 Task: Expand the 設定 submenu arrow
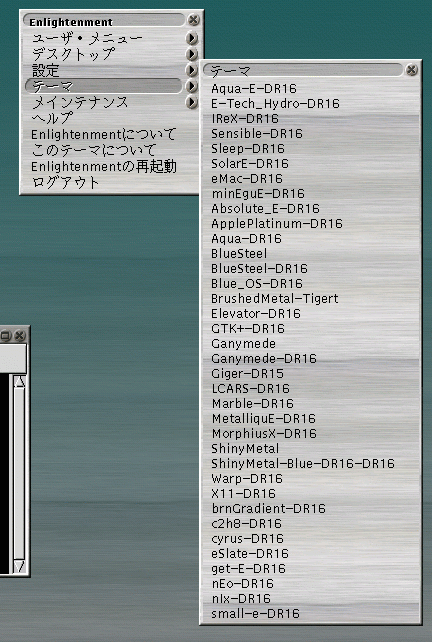tap(191, 70)
